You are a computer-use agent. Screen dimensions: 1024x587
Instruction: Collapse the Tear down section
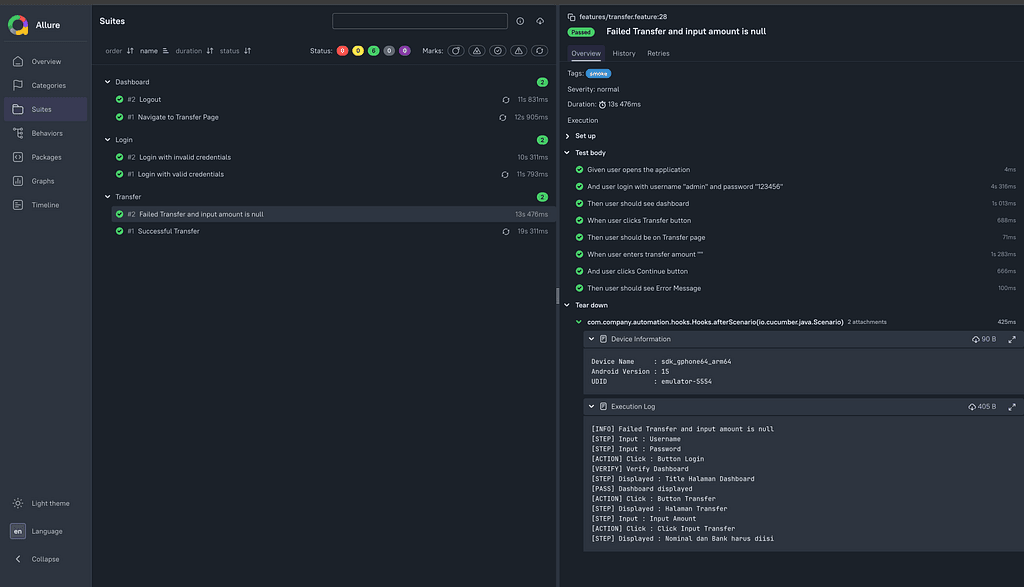(568, 306)
